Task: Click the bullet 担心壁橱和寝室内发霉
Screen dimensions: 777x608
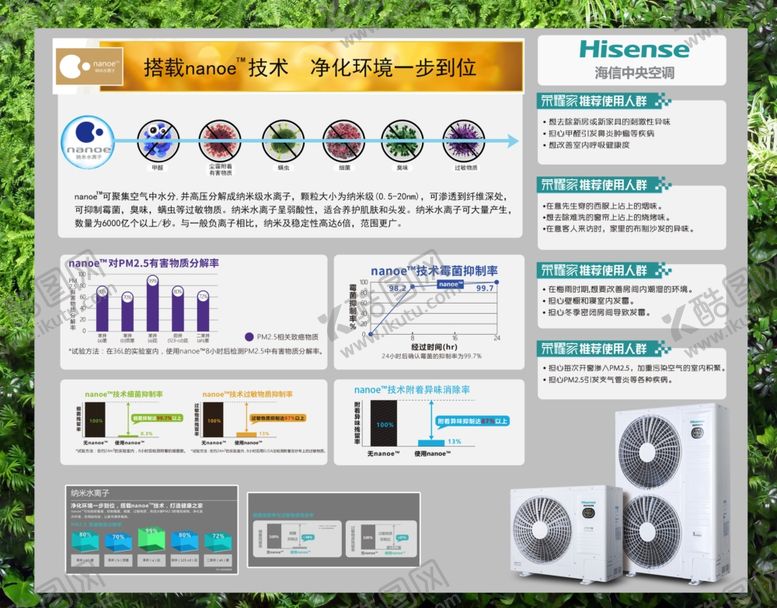Action: pos(589,301)
